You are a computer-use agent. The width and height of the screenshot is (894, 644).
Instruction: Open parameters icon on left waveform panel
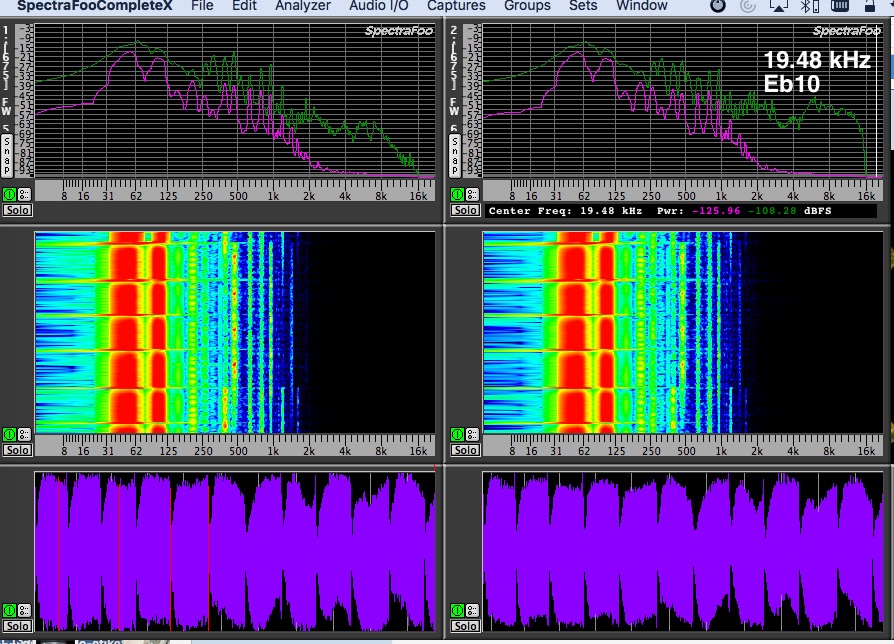(24, 610)
